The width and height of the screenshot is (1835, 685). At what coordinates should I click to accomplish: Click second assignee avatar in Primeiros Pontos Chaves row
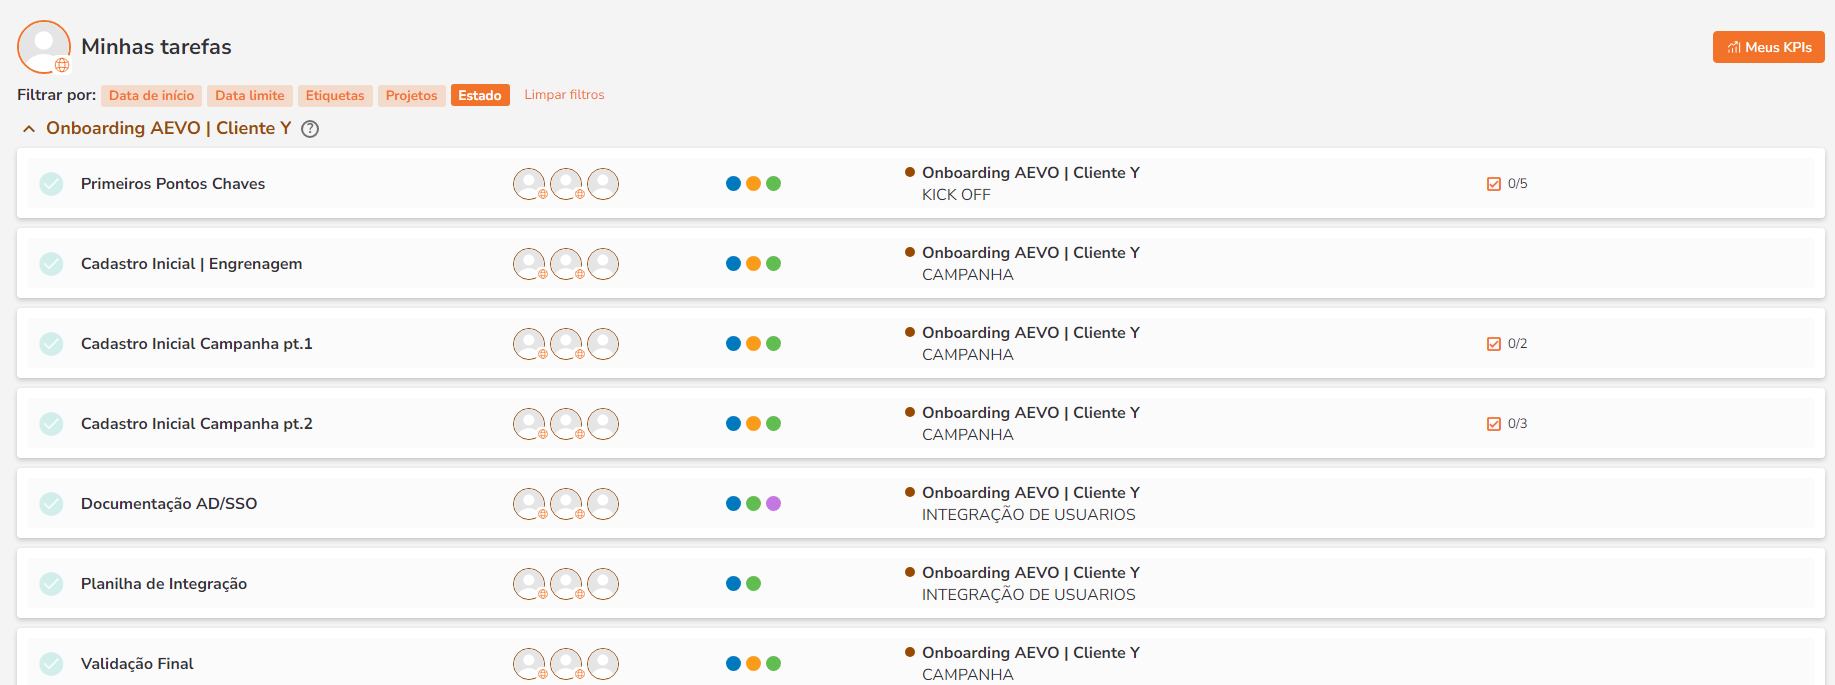click(x=566, y=184)
